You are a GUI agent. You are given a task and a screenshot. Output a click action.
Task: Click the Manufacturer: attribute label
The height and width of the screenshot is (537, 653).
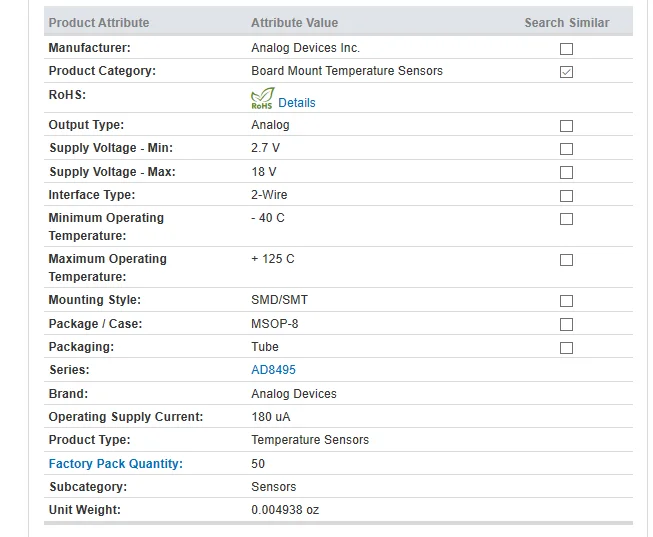(x=90, y=48)
